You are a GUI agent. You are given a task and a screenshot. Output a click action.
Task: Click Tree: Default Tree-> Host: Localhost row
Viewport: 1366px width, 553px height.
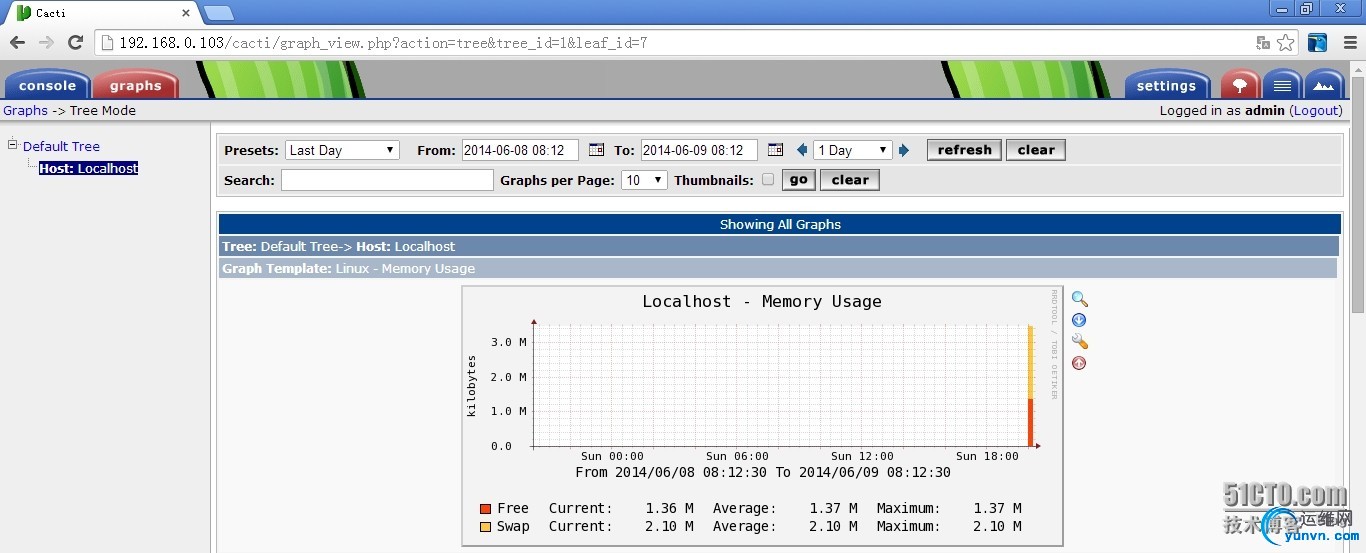pos(779,246)
